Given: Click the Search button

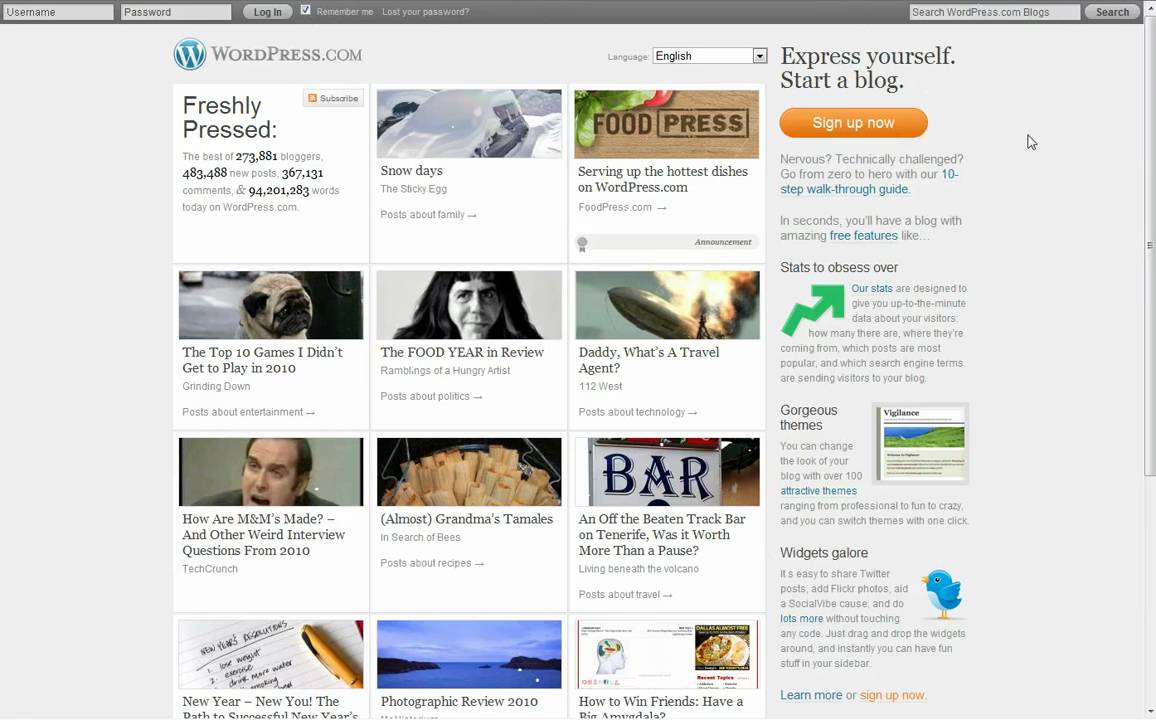Looking at the screenshot, I should point(1112,12).
